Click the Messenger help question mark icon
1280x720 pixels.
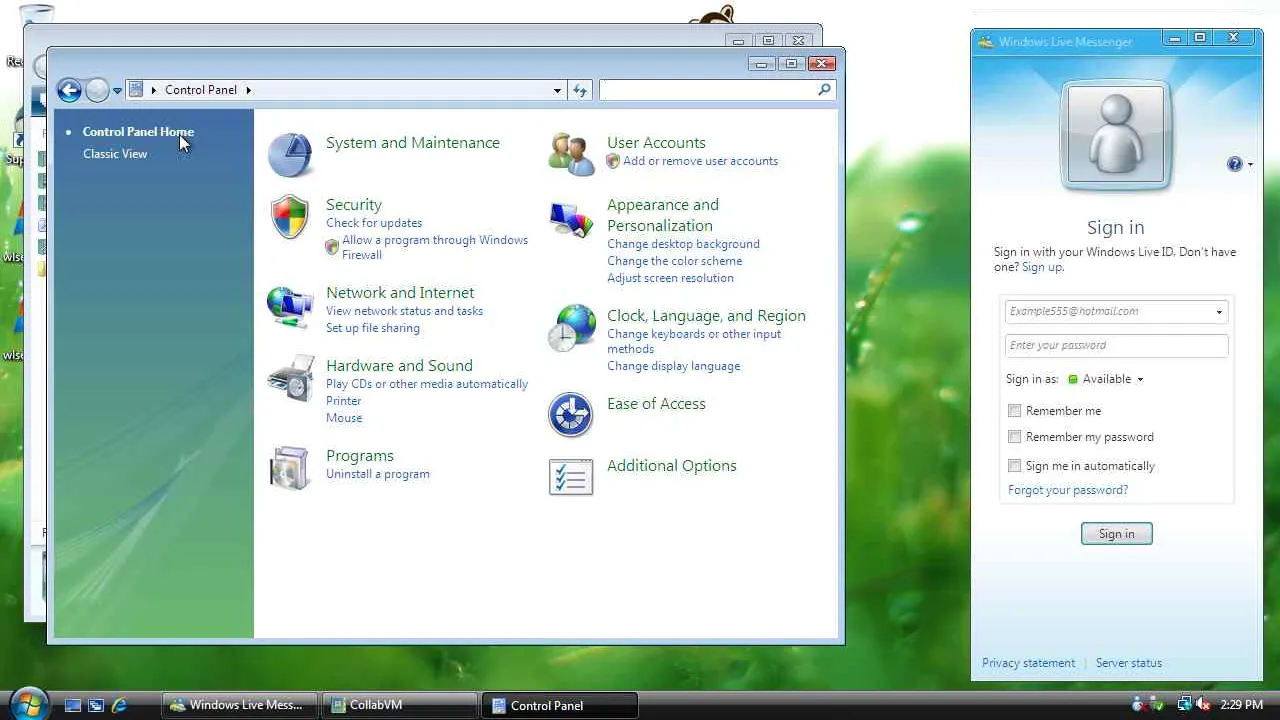1234,164
